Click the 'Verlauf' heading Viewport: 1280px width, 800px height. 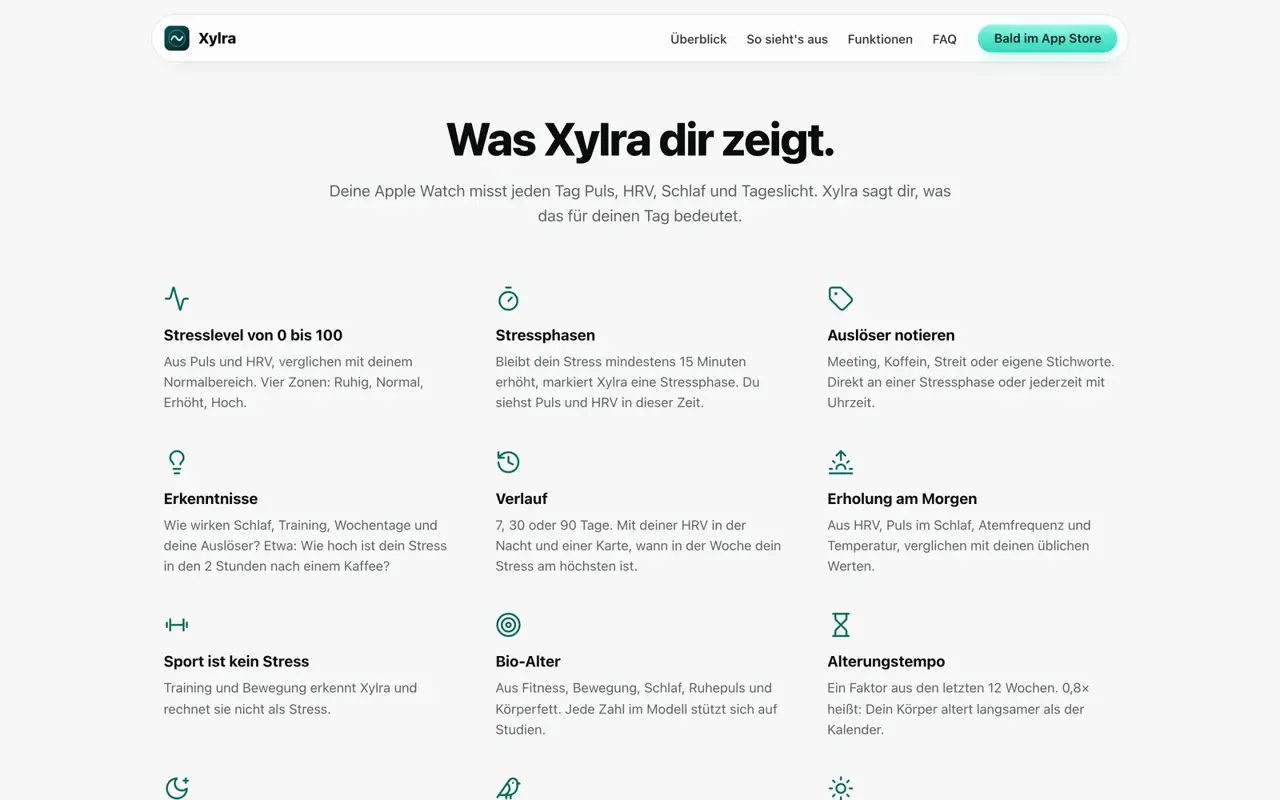click(522, 499)
